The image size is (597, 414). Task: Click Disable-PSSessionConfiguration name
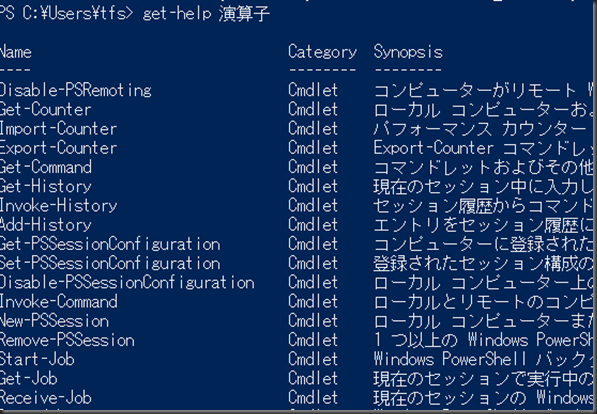tap(127, 283)
